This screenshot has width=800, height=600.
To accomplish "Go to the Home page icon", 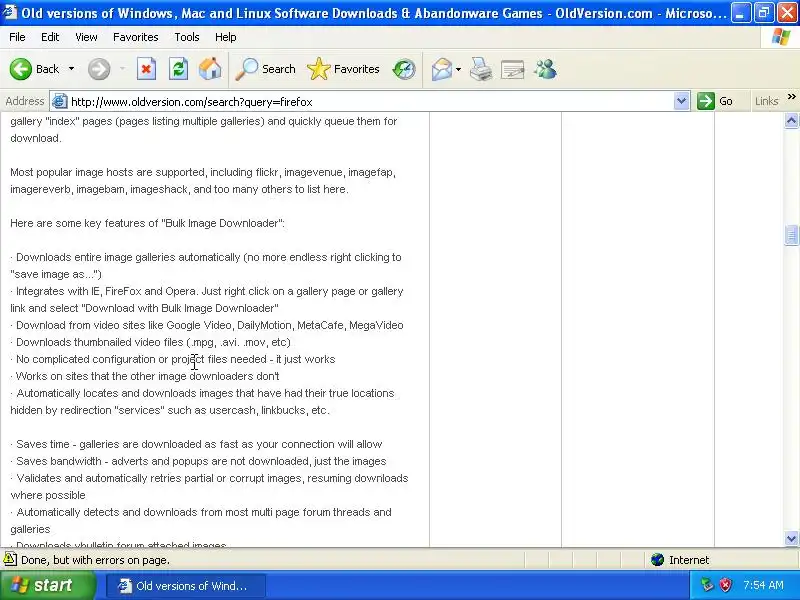I will pos(210,69).
